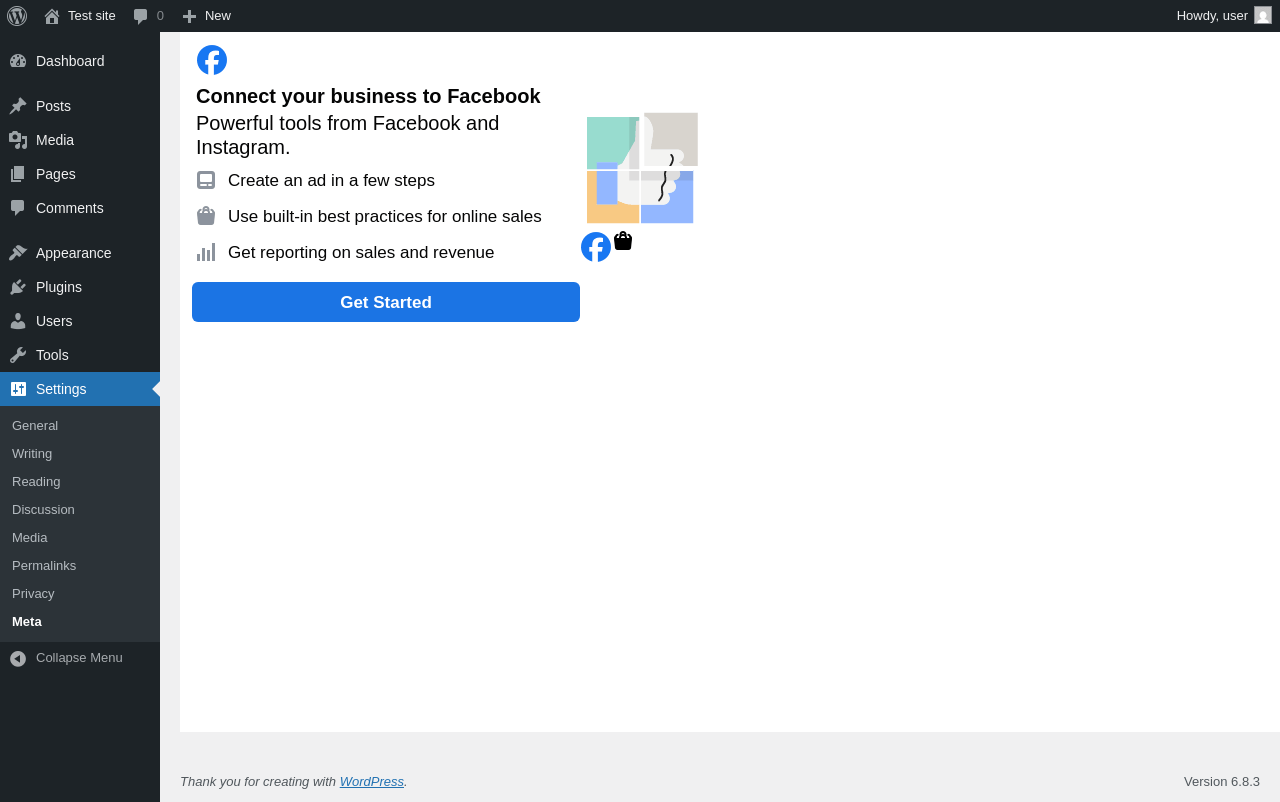Image resolution: width=1280 pixels, height=802 pixels.
Task: Click the bar chart icon beside reporting
Action: 206,252
